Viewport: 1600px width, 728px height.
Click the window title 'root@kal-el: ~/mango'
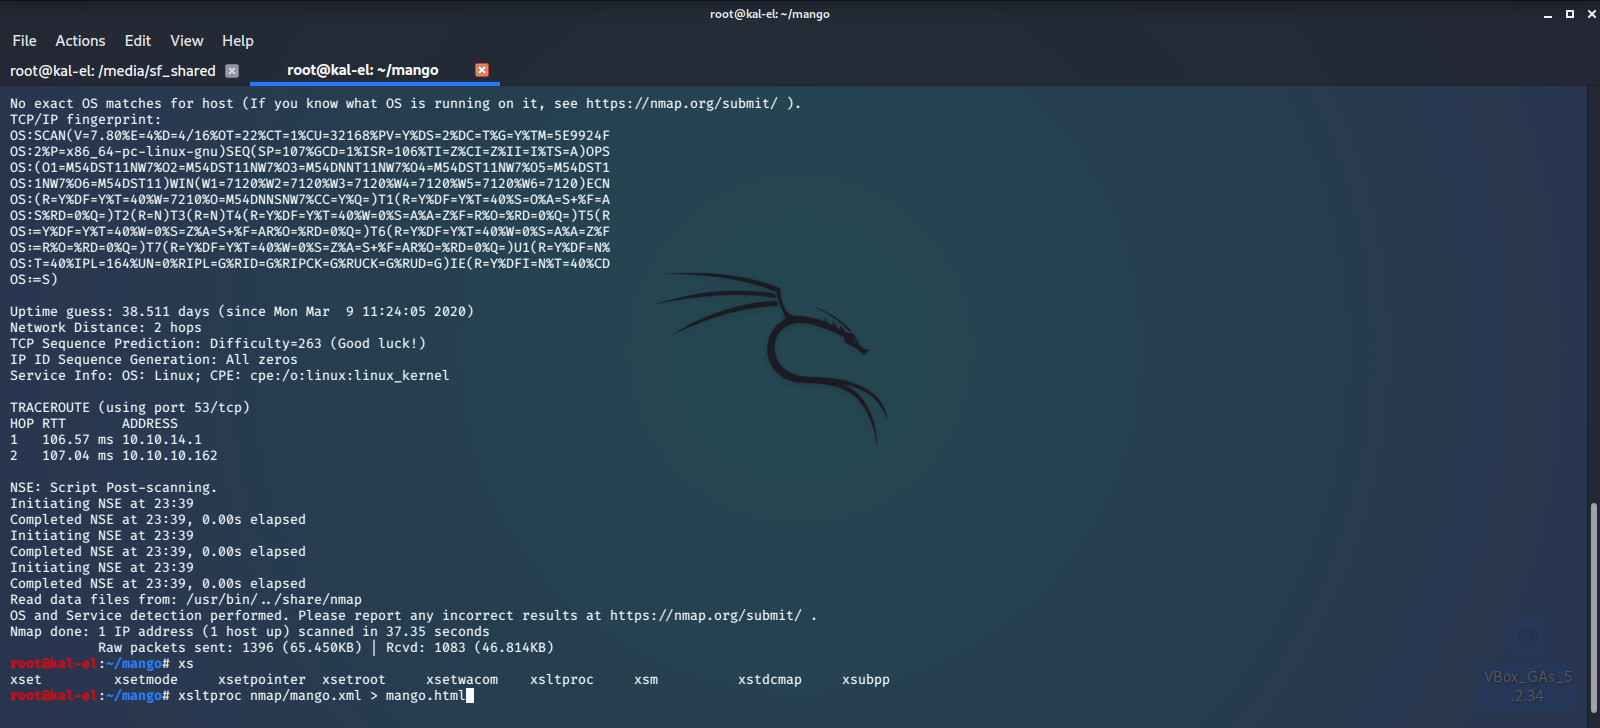(x=770, y=14)
